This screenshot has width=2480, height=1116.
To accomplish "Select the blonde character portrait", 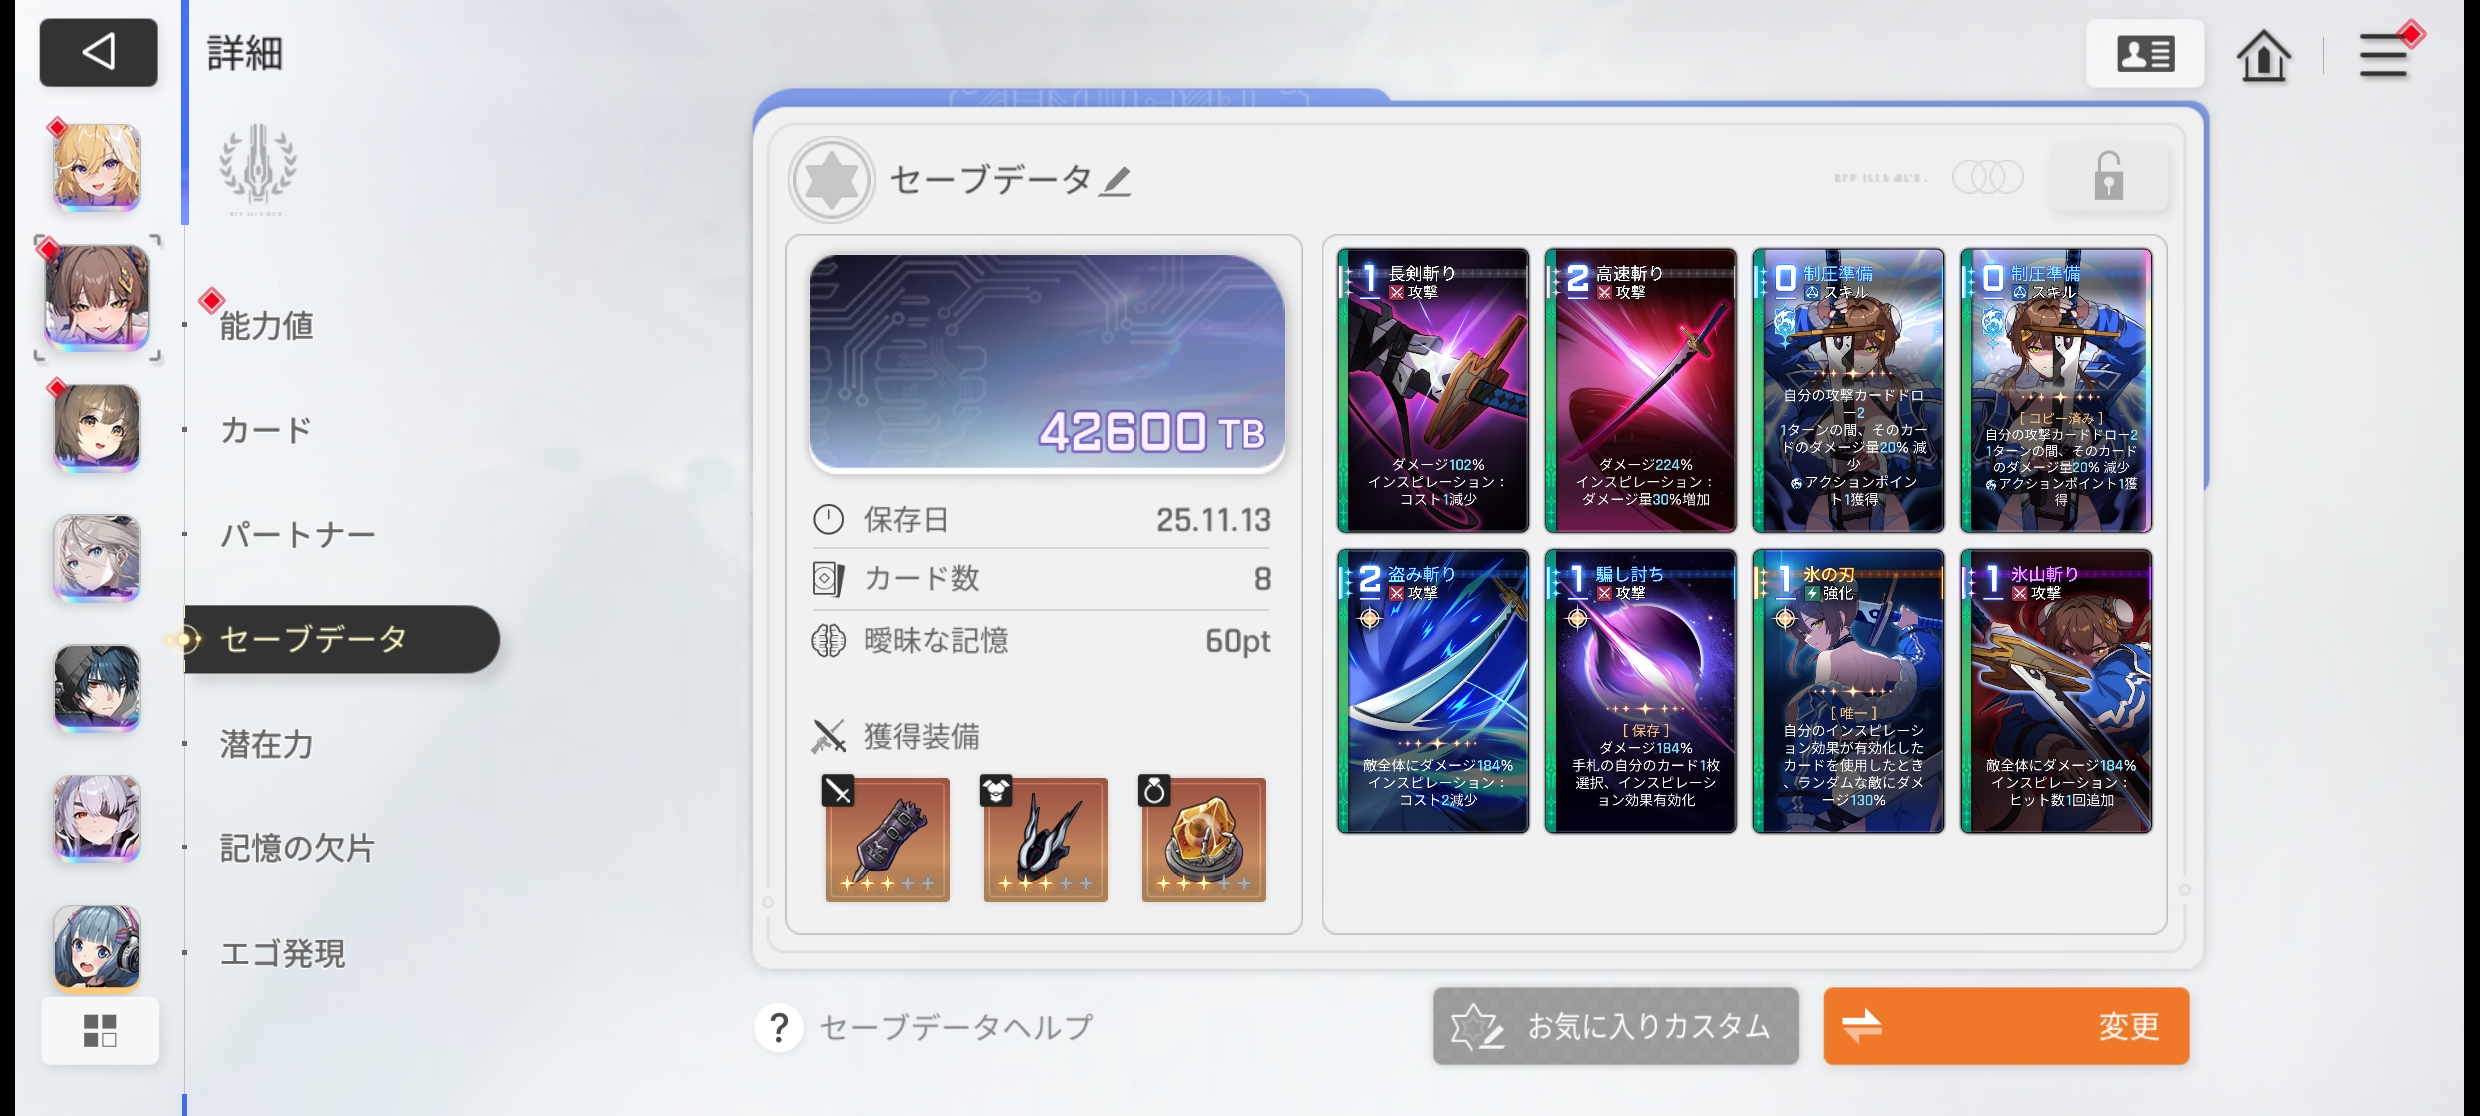I will click(x=97, y=167).
